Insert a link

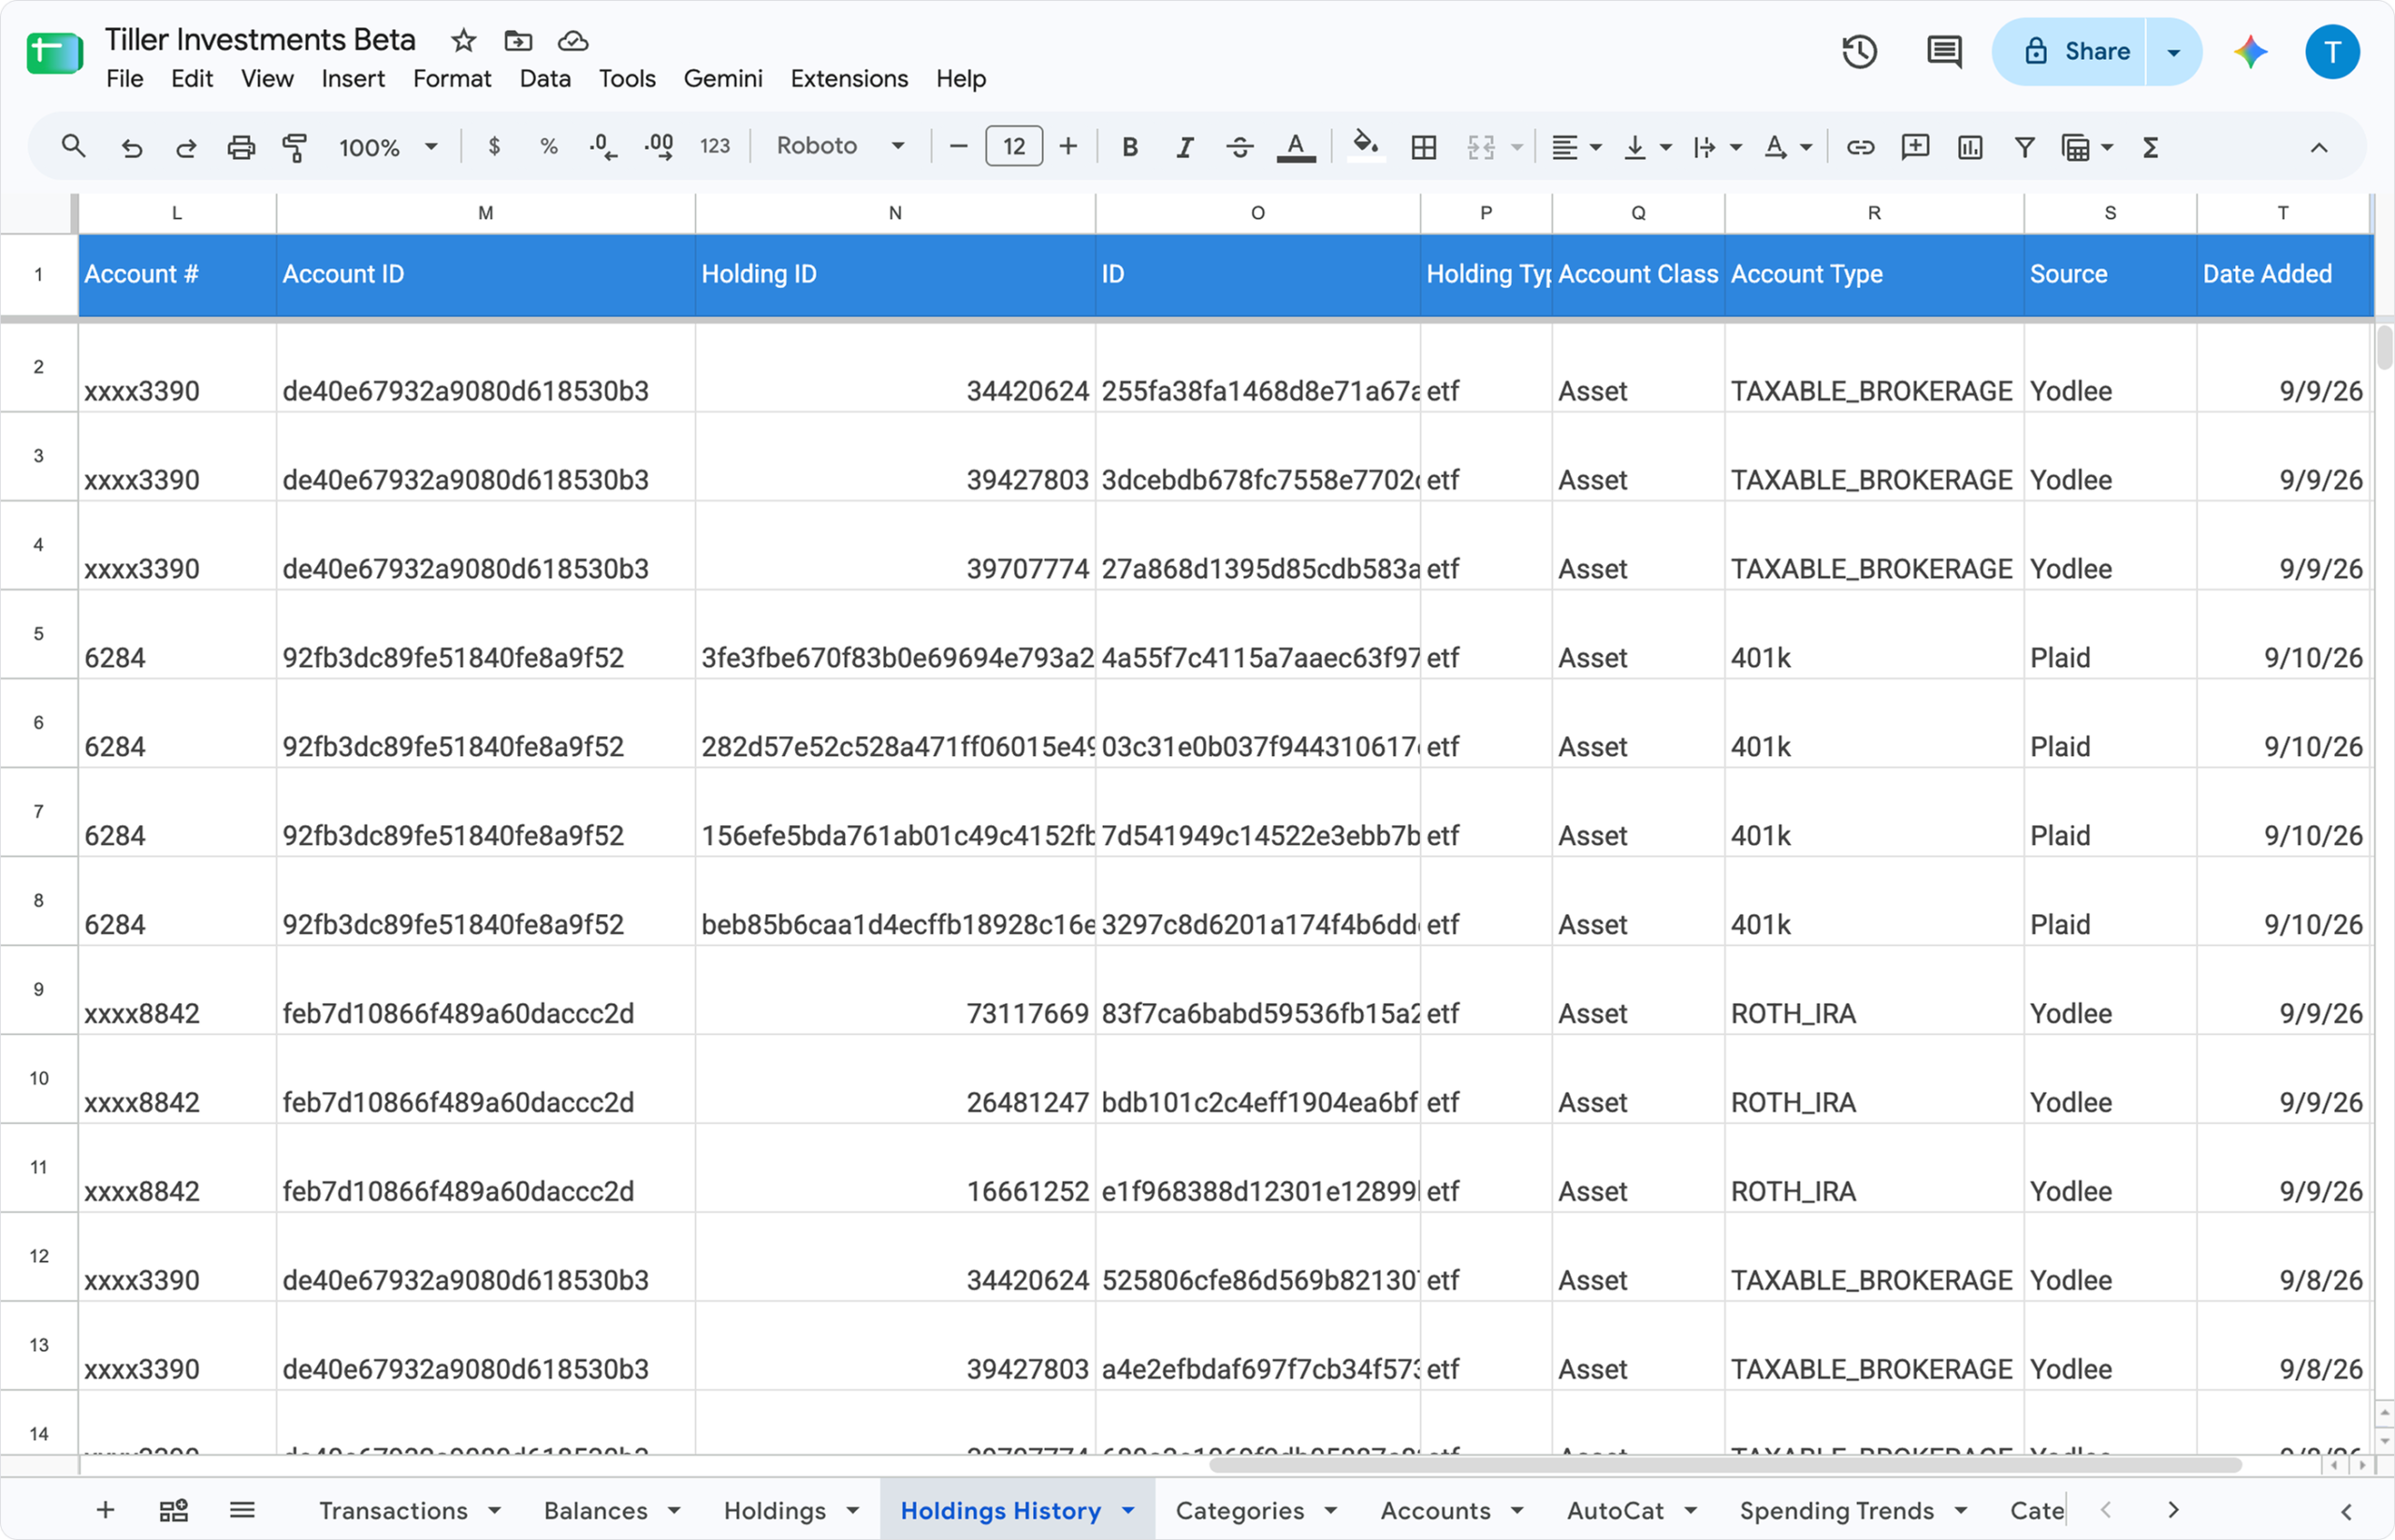tap(1860, 148)
